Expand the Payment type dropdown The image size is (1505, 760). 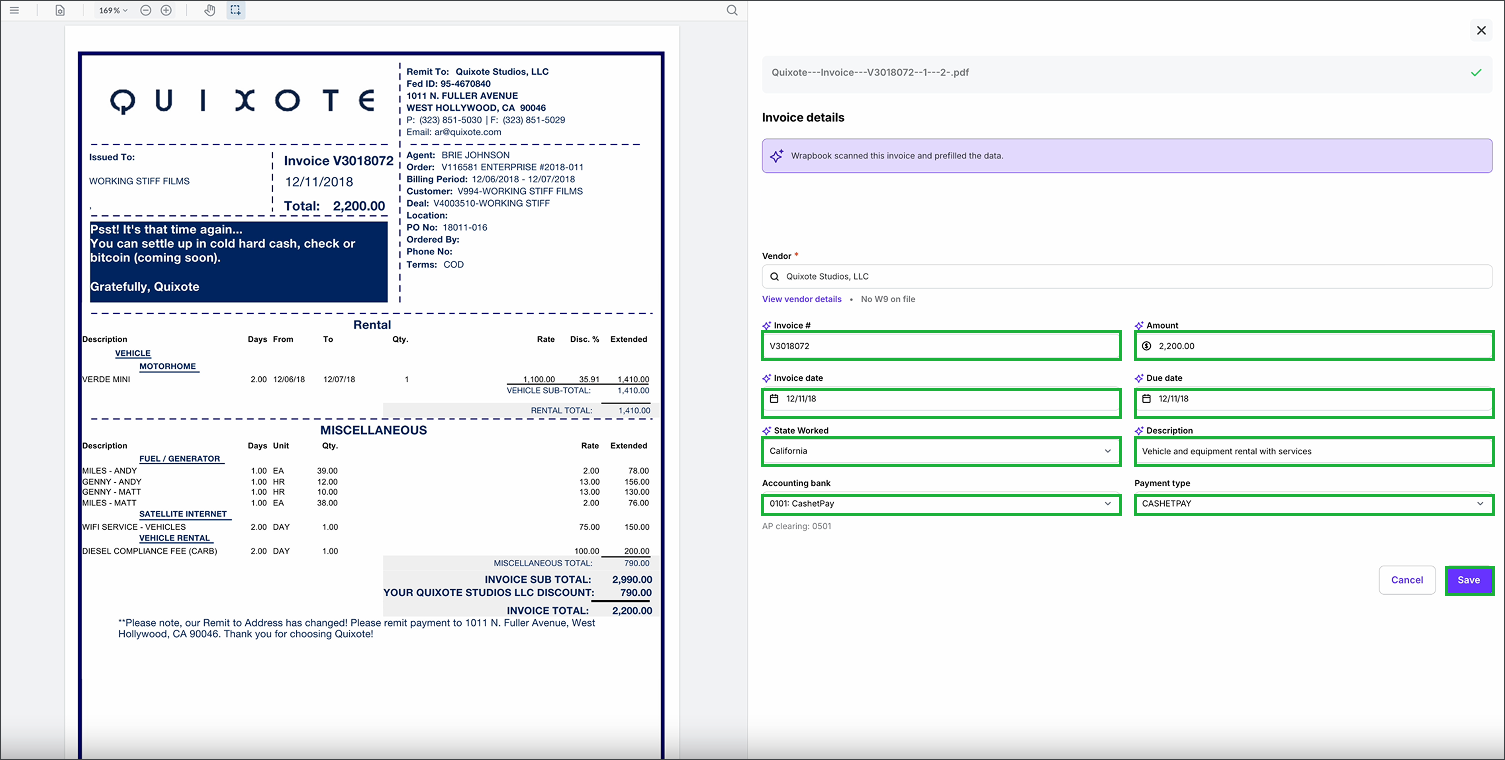tap(1314, 503)
